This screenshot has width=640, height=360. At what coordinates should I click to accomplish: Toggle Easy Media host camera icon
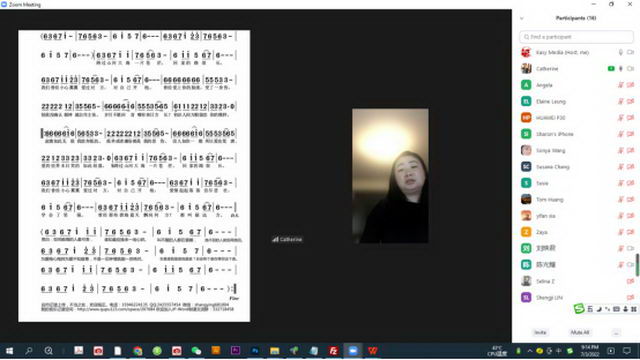(x=631, y=52)
